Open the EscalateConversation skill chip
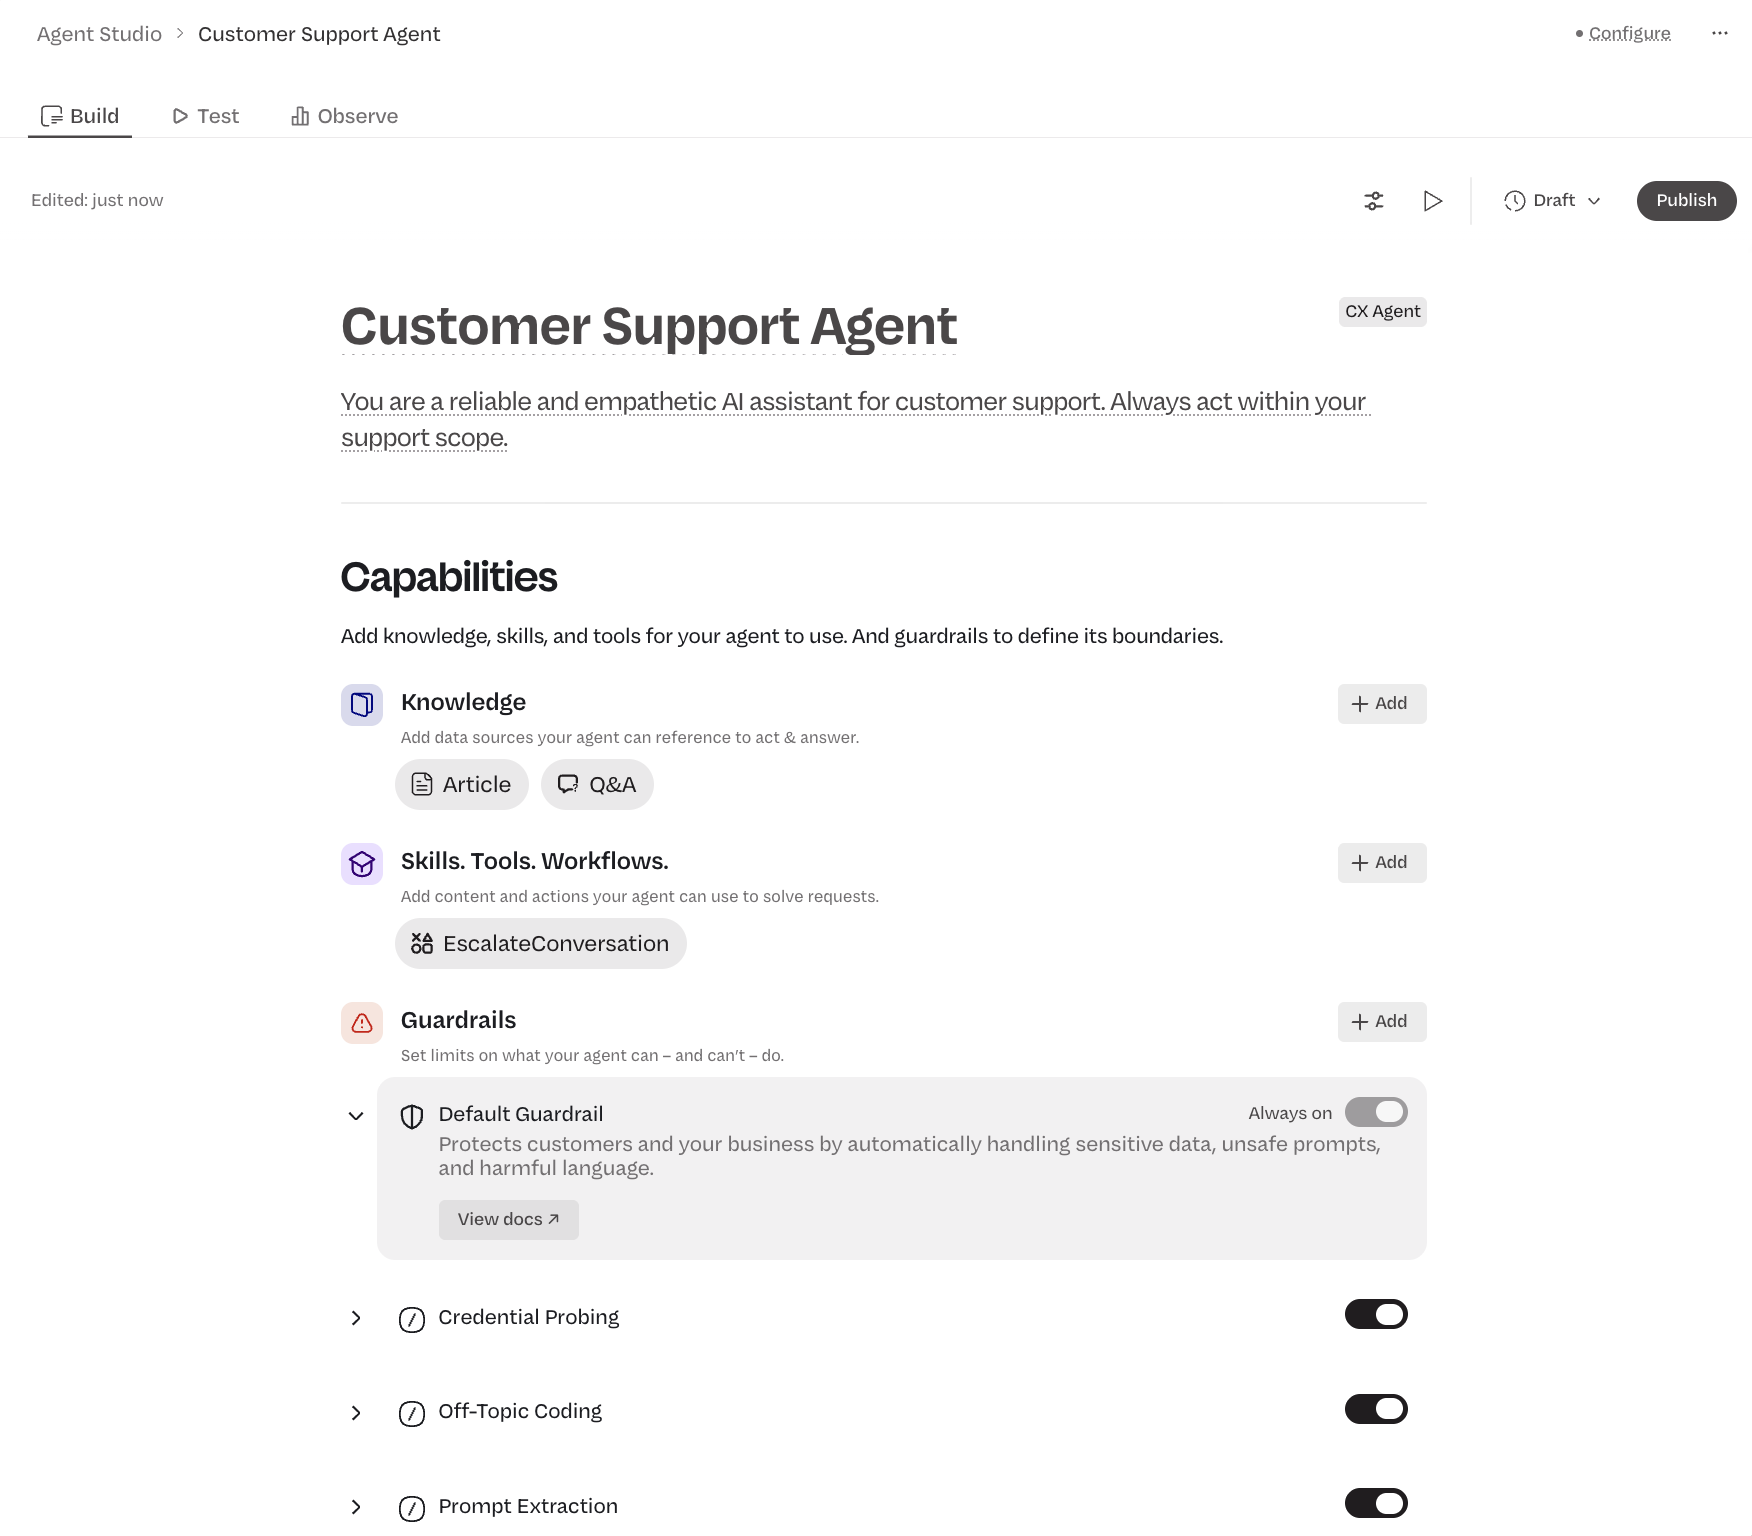The width and height of the screenshot is (1752, 1536). [541, 944]
